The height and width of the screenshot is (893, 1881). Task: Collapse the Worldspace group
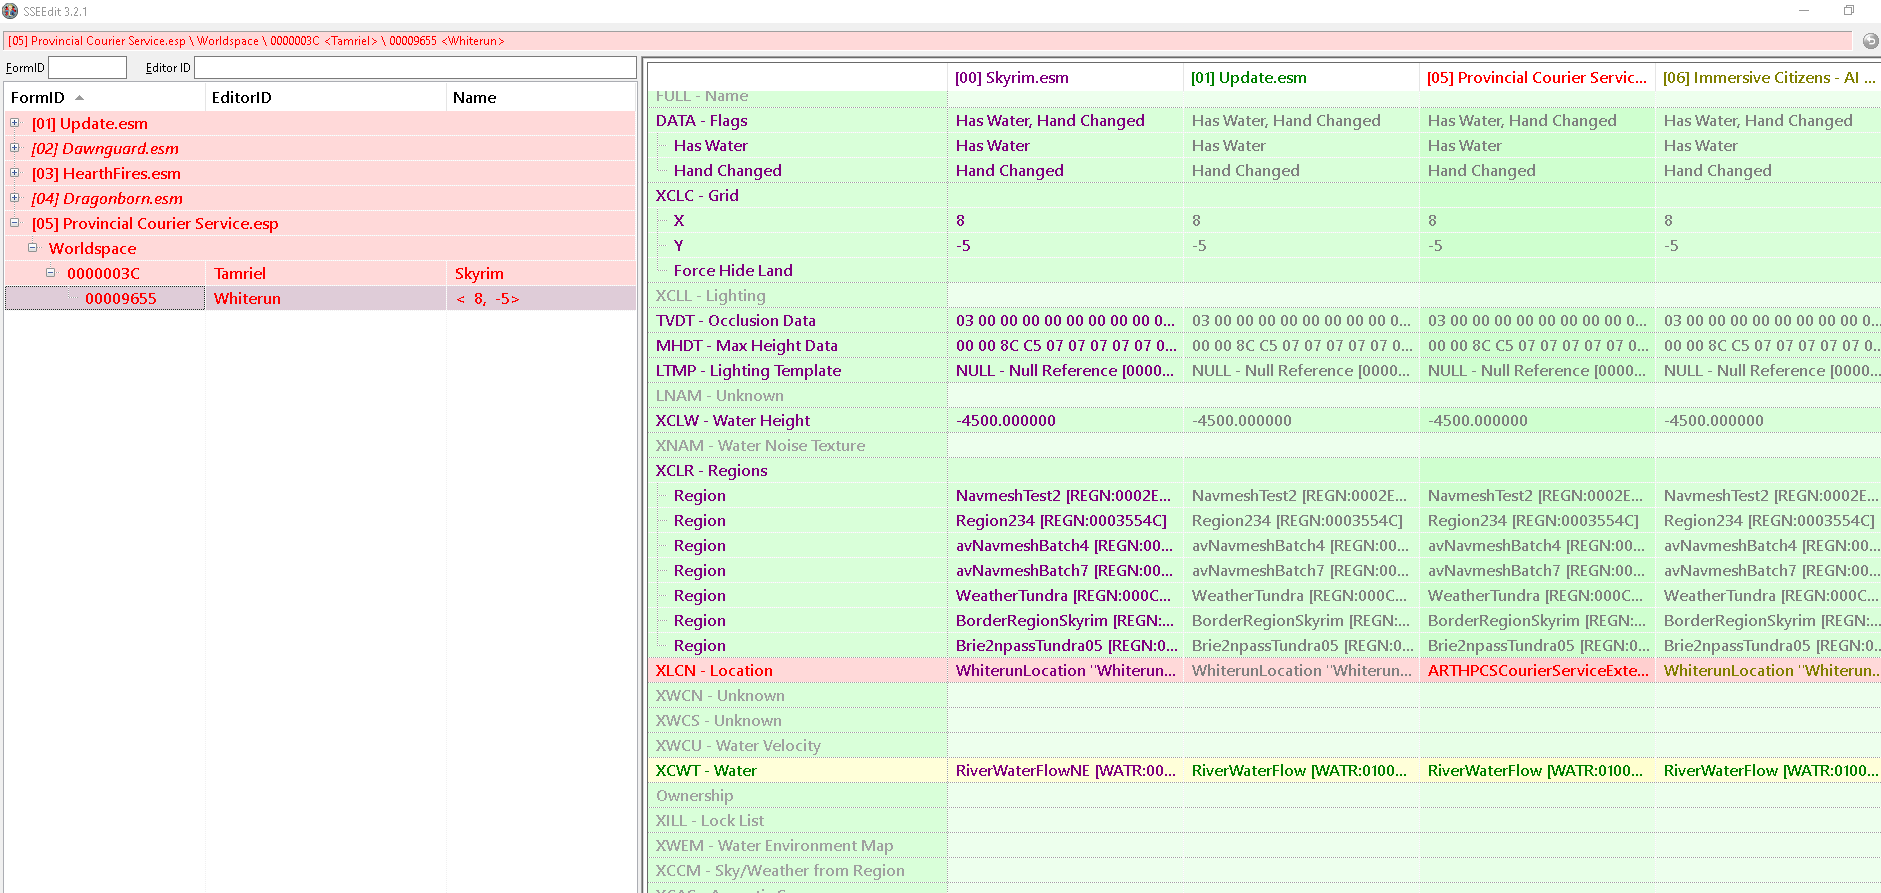click(33, 248)
